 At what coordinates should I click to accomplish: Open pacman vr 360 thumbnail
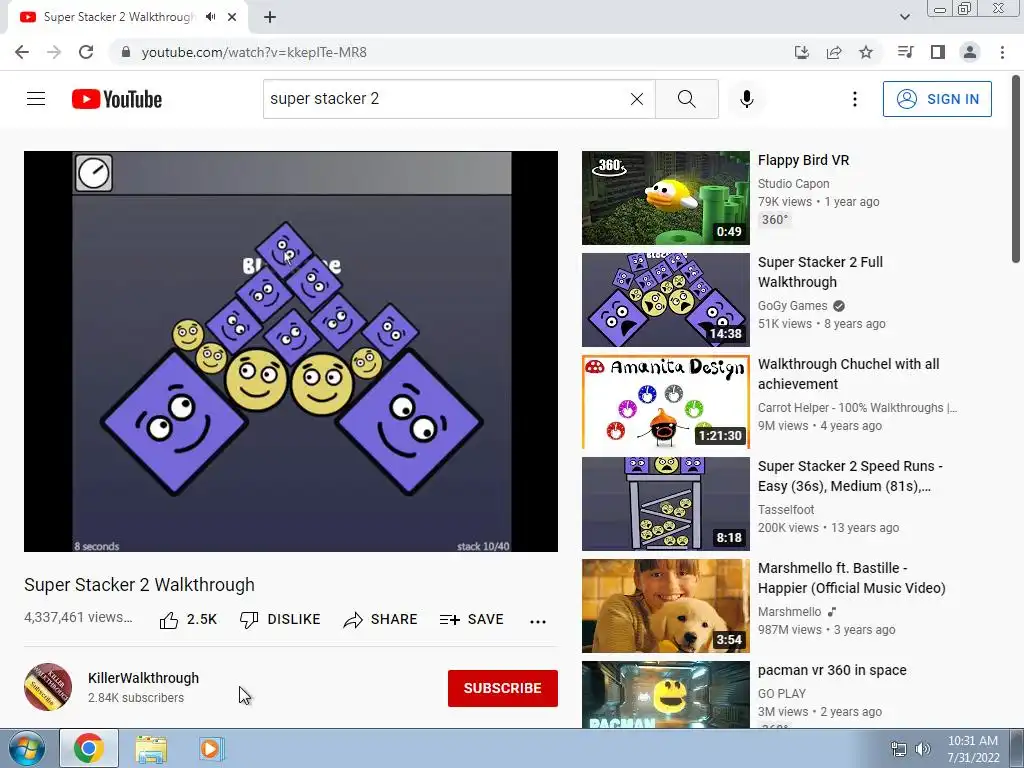click(x=665, y=695)
